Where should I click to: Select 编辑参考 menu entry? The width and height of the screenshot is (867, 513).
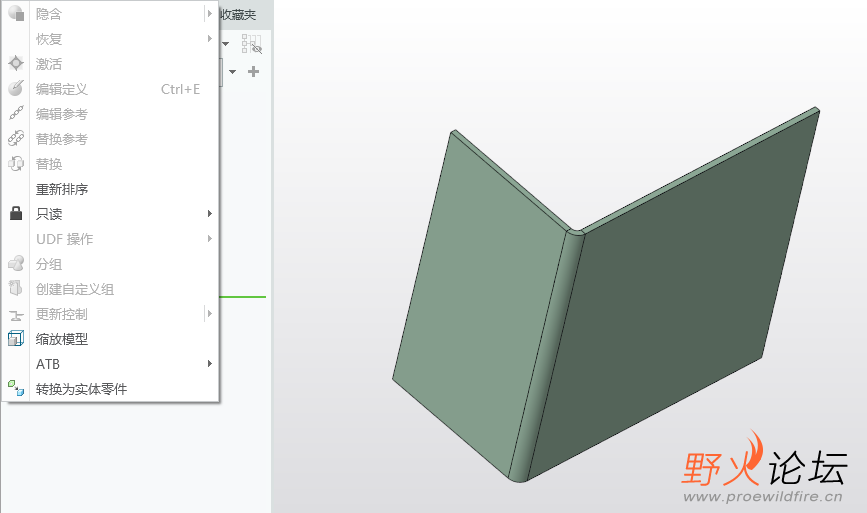(x=111, y=114)
